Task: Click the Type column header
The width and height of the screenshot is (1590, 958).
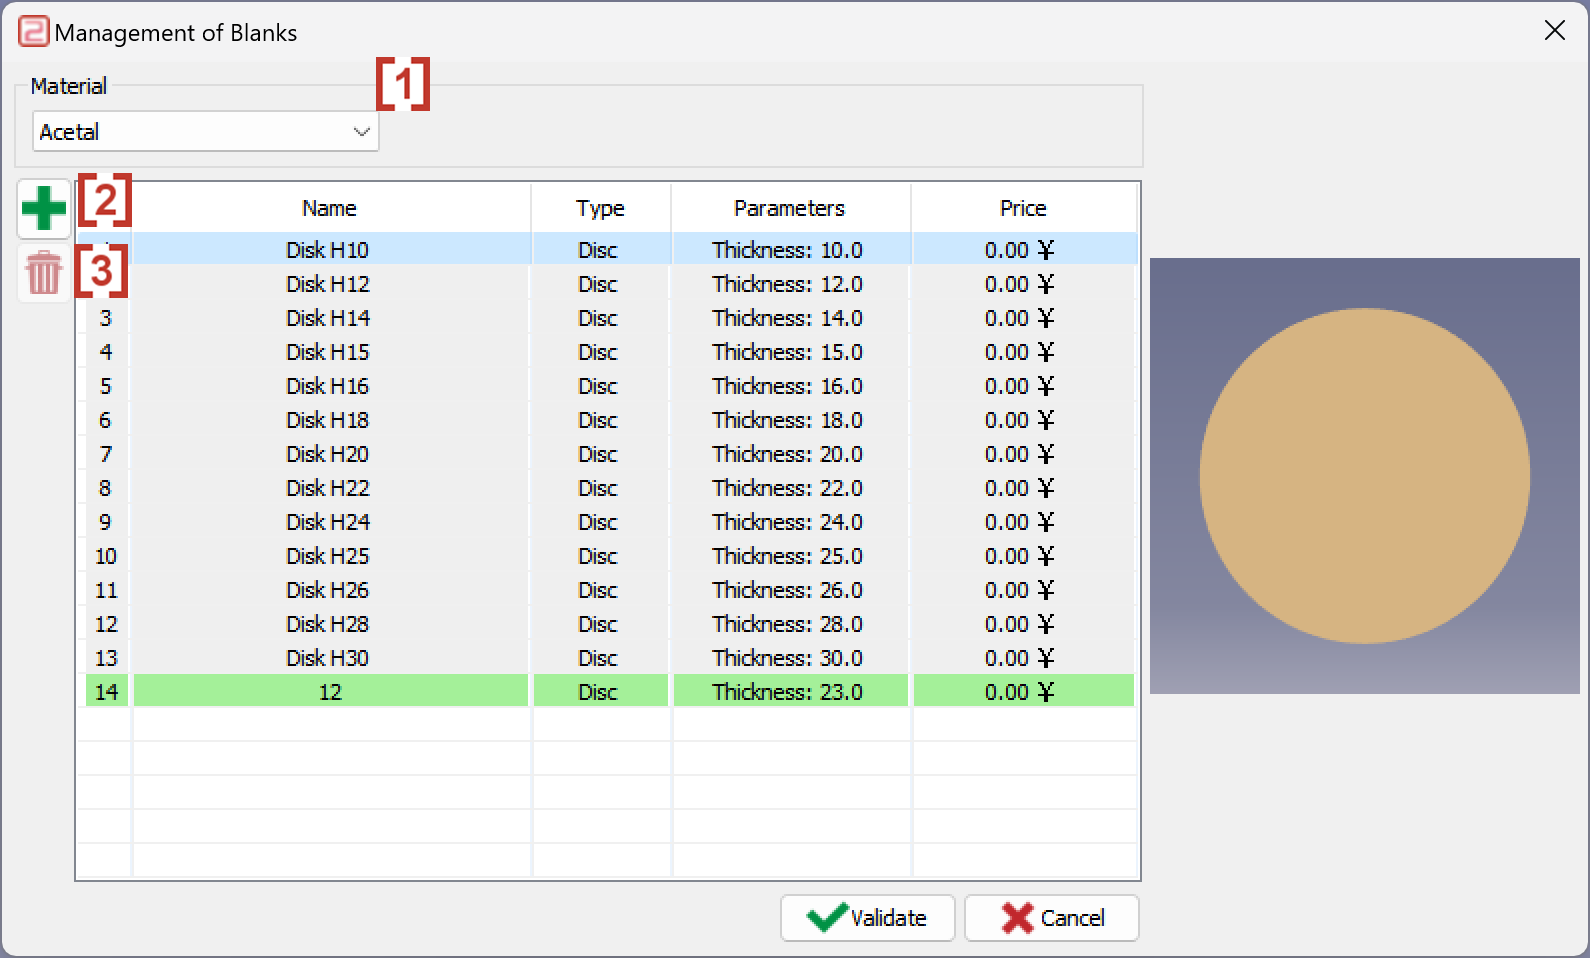Action: coord(600,208)
